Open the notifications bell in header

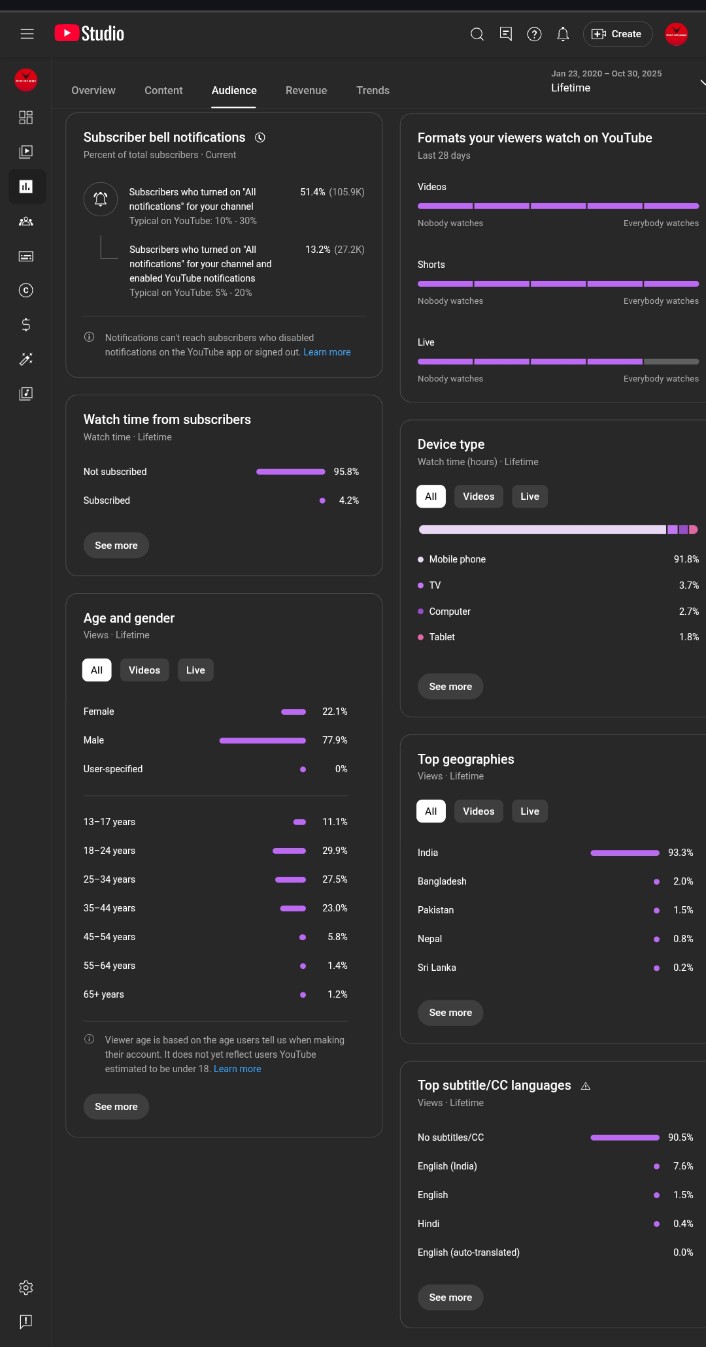pyautogui.click(x=563, y=34)
